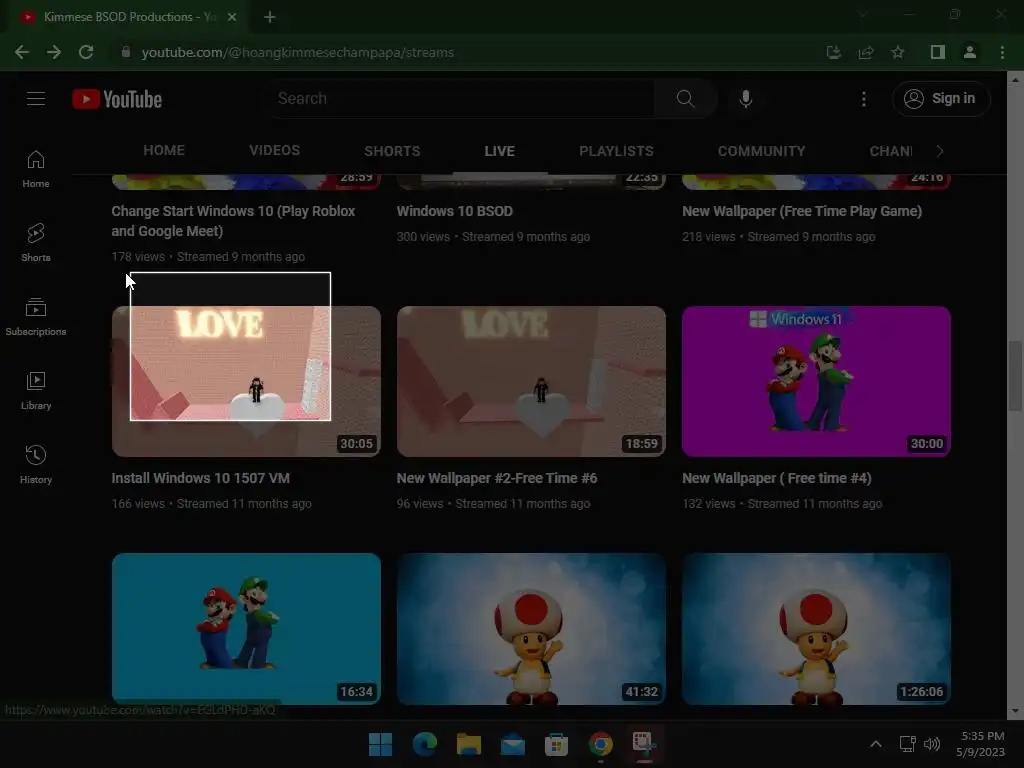Click the Sign in button

(940, 99)
